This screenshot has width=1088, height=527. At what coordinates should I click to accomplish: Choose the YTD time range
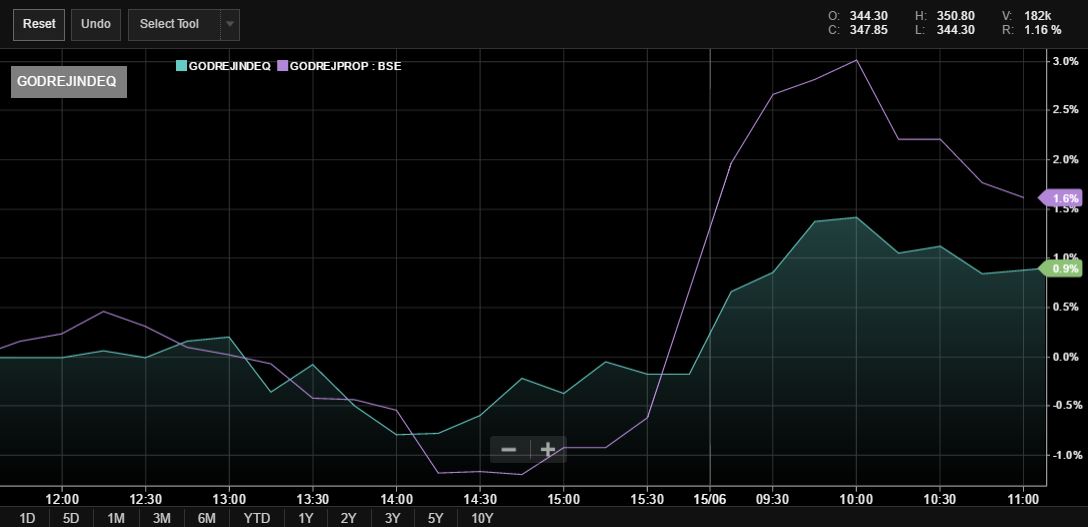tap(256, 517)
